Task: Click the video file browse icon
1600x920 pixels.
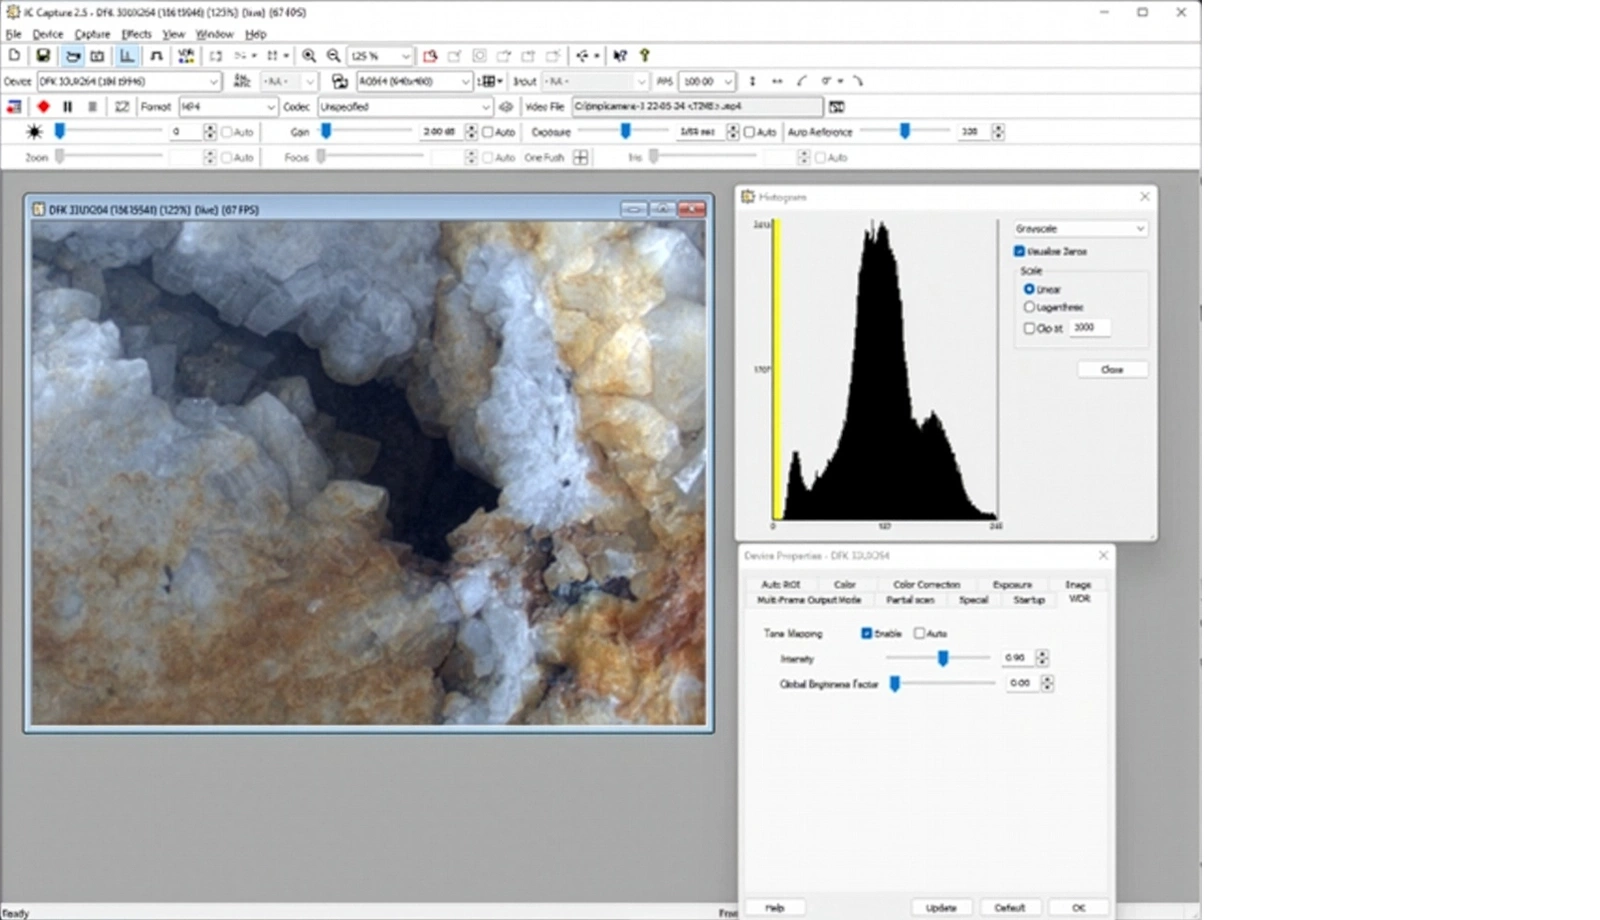Action: coord(837,107)
